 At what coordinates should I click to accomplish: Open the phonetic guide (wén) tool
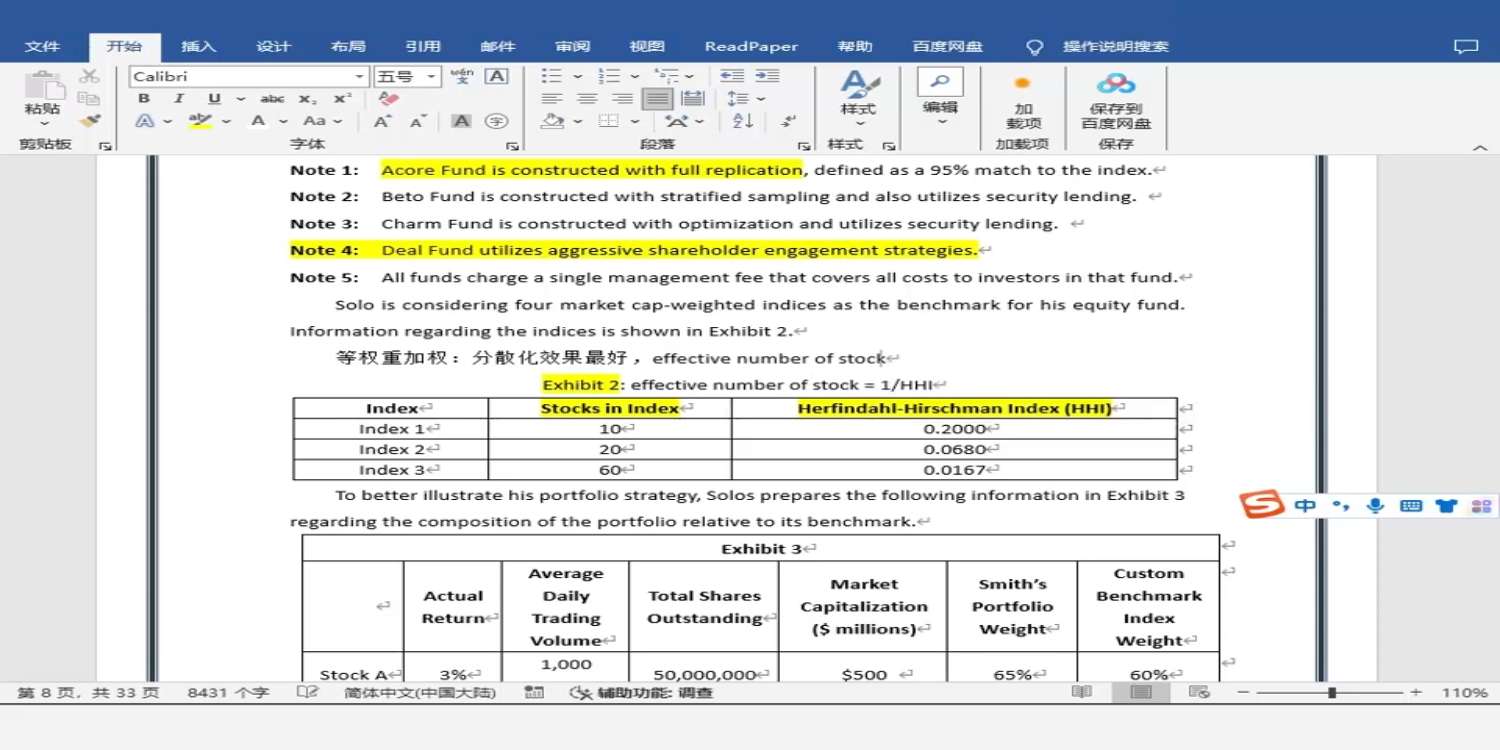pyautogui.click(x=462, y=77)
